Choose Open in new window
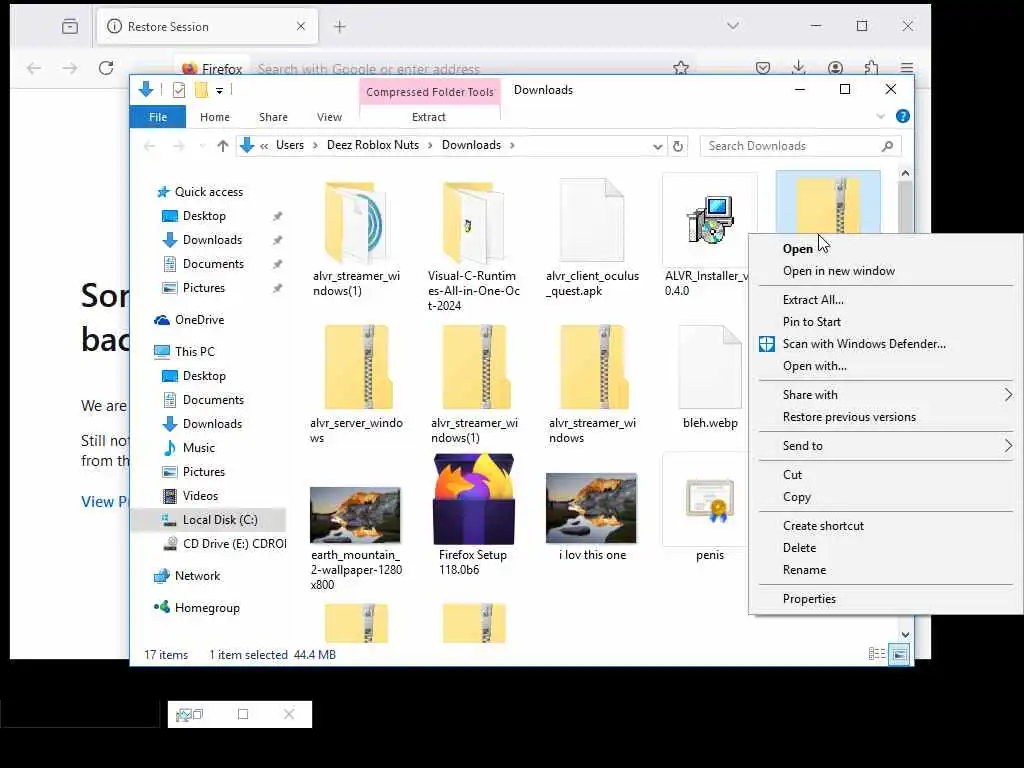 (x=839, y=271)
